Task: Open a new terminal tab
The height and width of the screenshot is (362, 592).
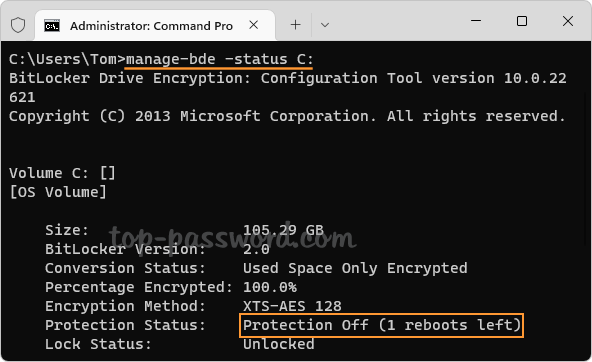Action: click(x=296, y=25)
